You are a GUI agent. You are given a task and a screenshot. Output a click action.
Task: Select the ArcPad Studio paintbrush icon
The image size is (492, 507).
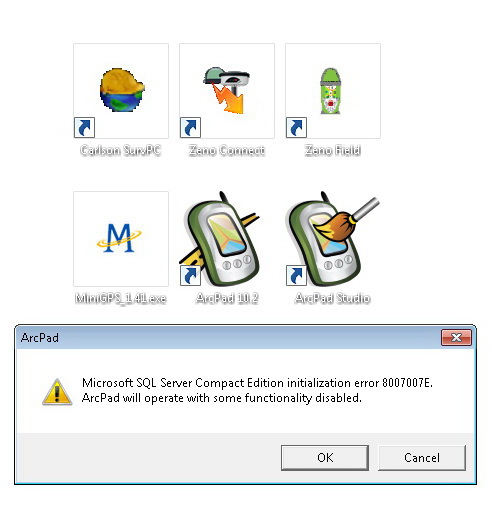331,239
